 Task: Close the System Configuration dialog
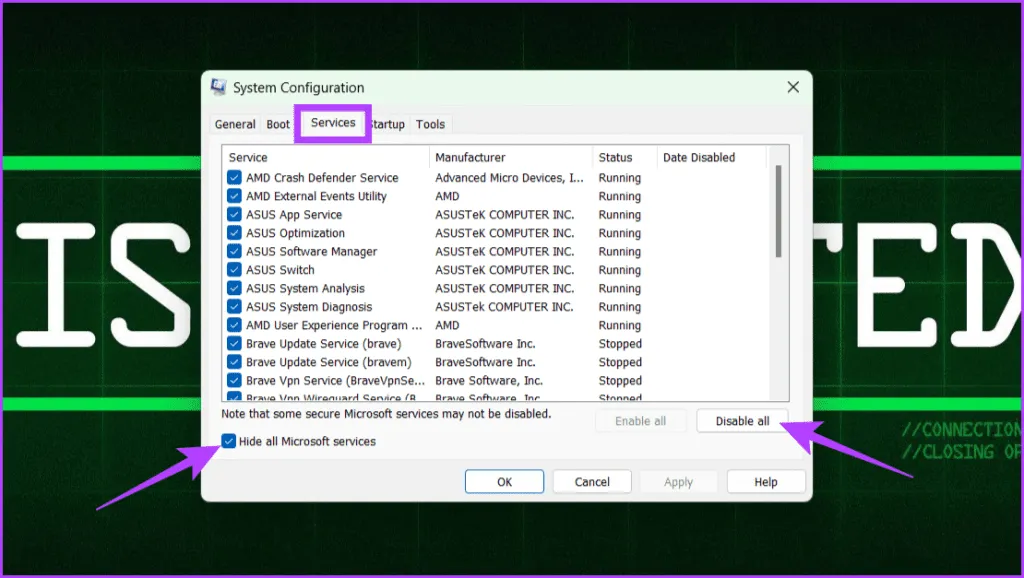(793, 88)
